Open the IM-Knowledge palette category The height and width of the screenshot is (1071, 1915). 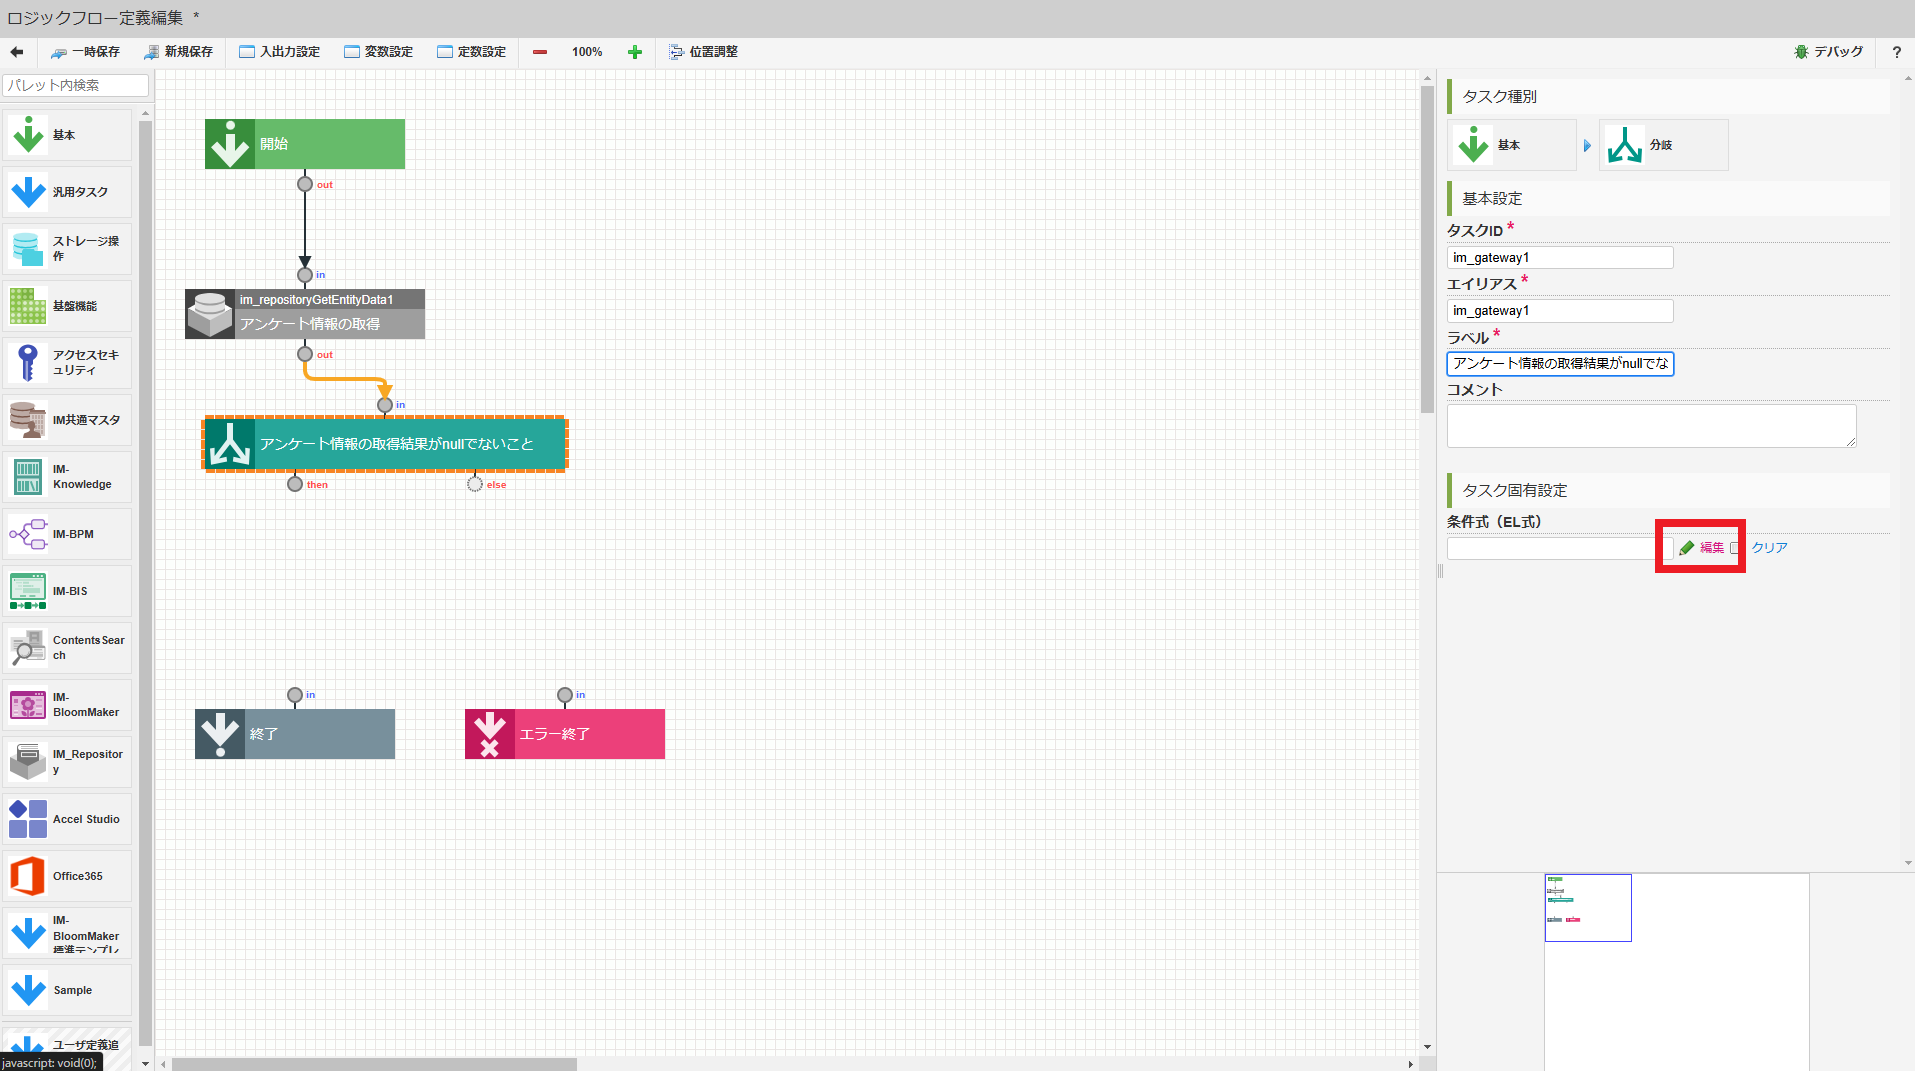tap(67, 476)
